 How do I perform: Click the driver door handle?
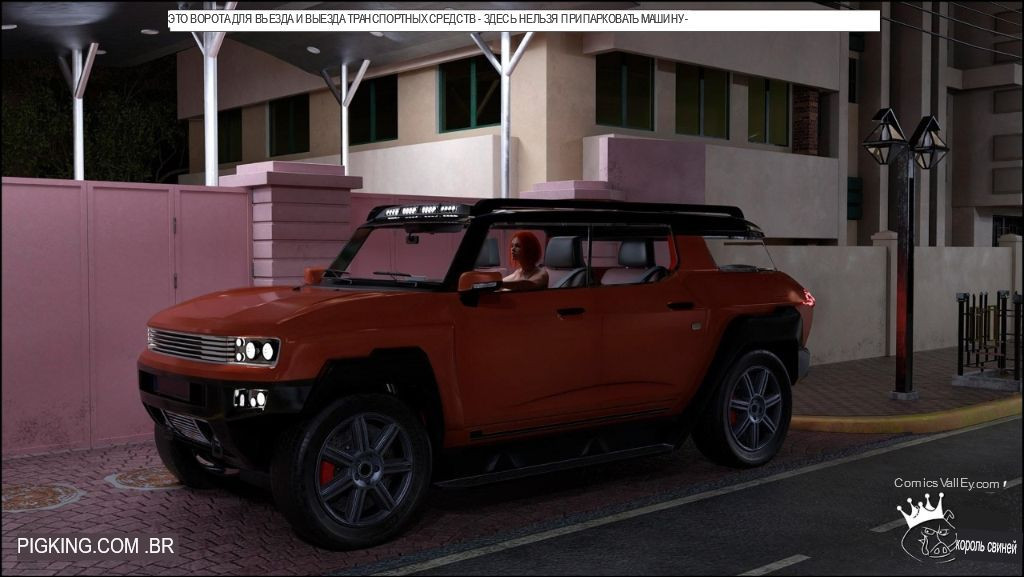[570, 312]
